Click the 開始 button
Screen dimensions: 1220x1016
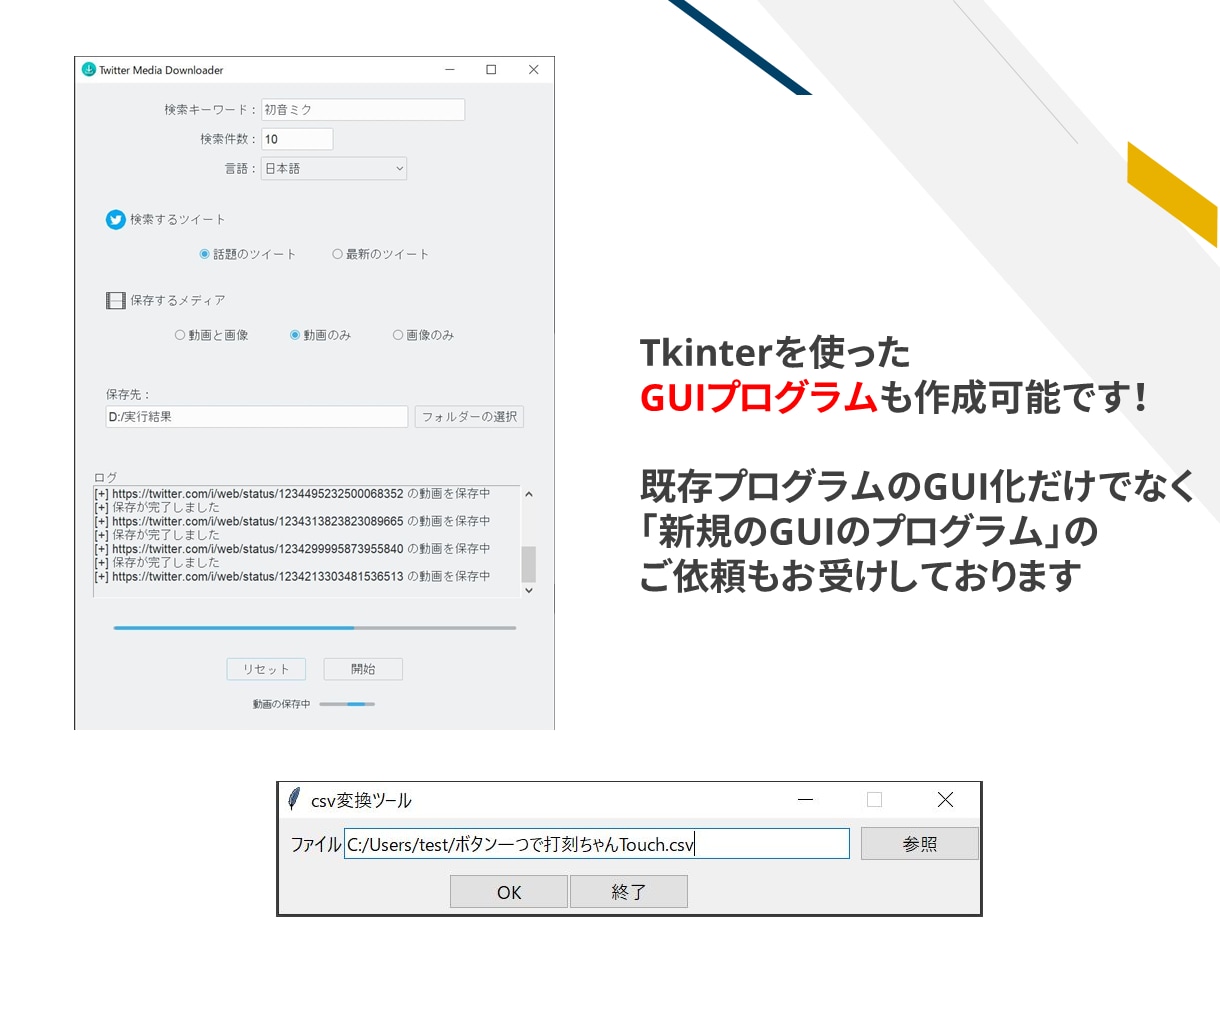click(363, 669)
